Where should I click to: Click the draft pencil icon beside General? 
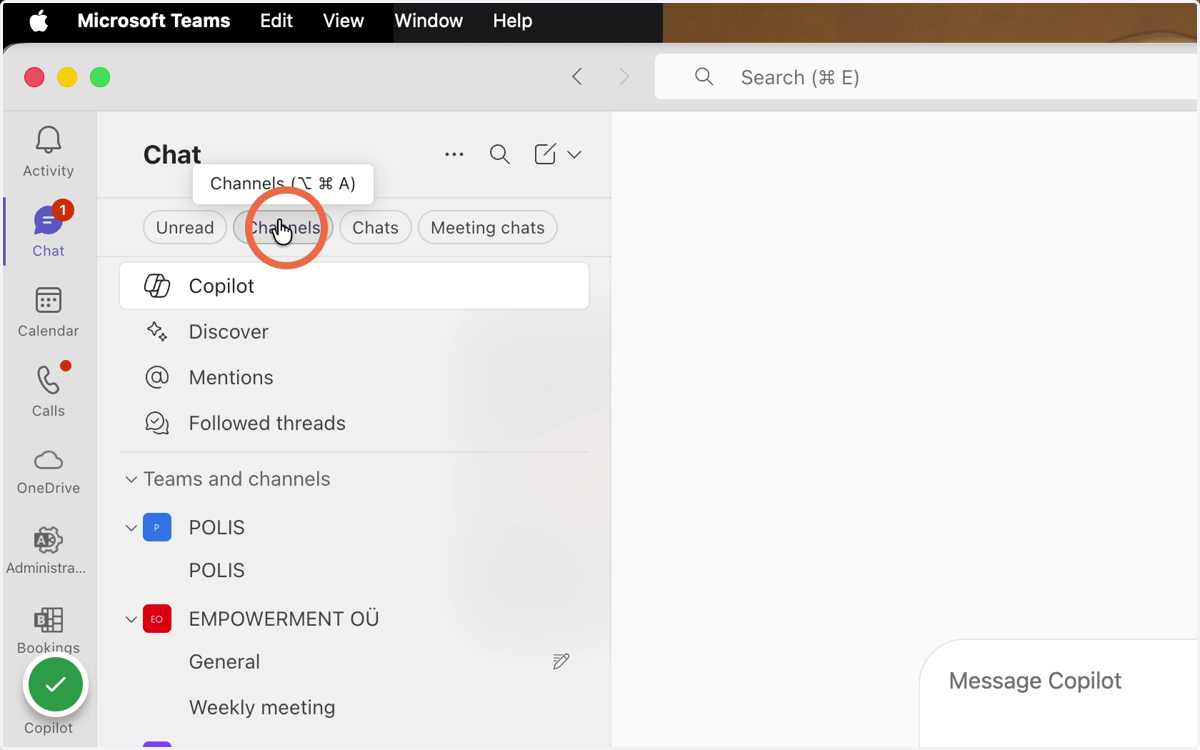[561, 661]
